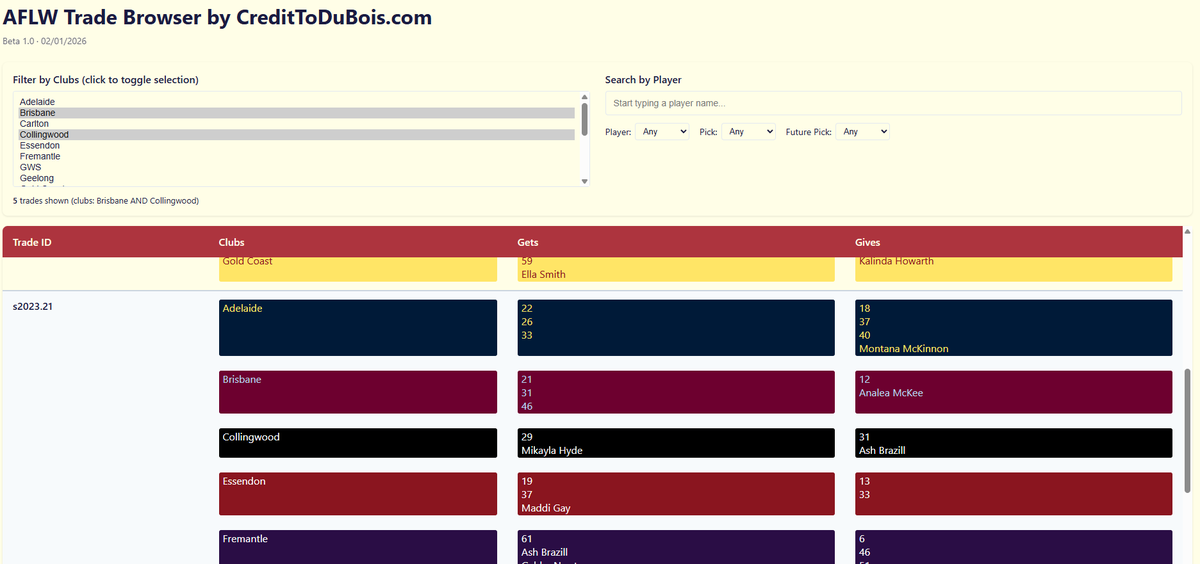Click the club list scrollbar down arrow

[584, 181]
